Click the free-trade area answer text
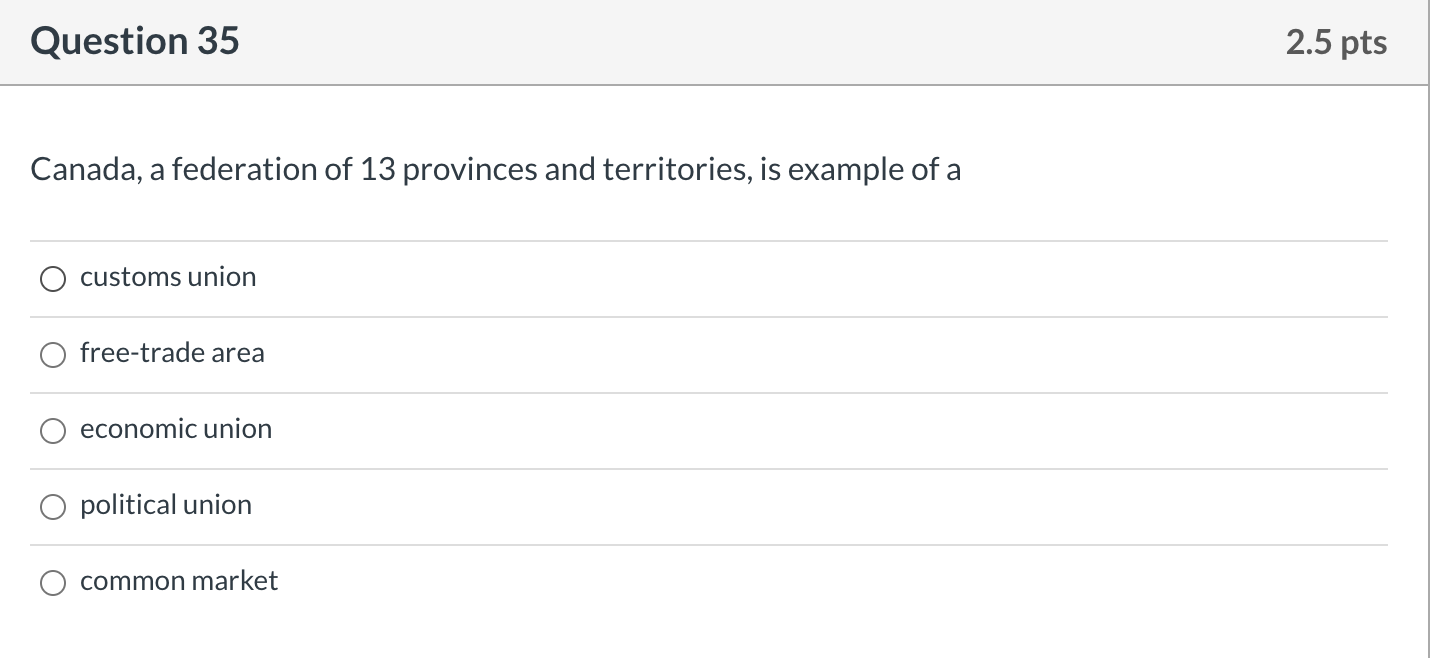1452x658 pixels. click(x=172, y=354)
